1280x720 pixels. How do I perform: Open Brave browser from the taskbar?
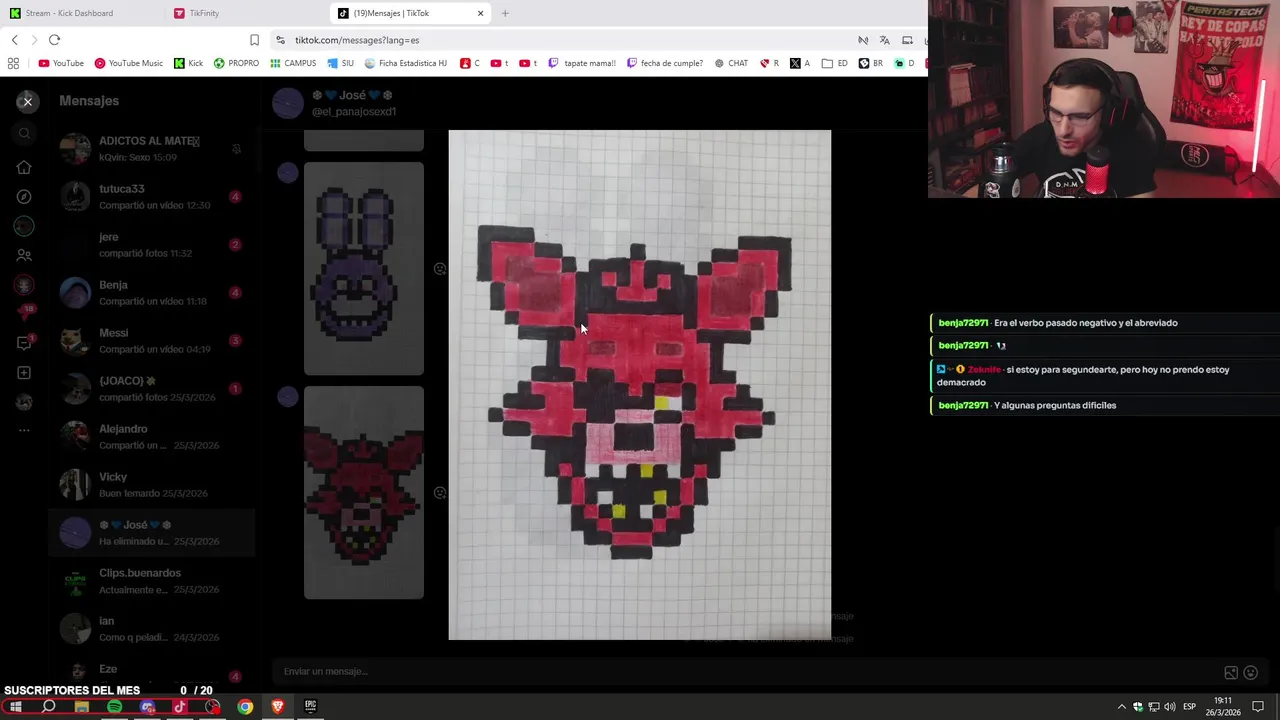point(278,707)
